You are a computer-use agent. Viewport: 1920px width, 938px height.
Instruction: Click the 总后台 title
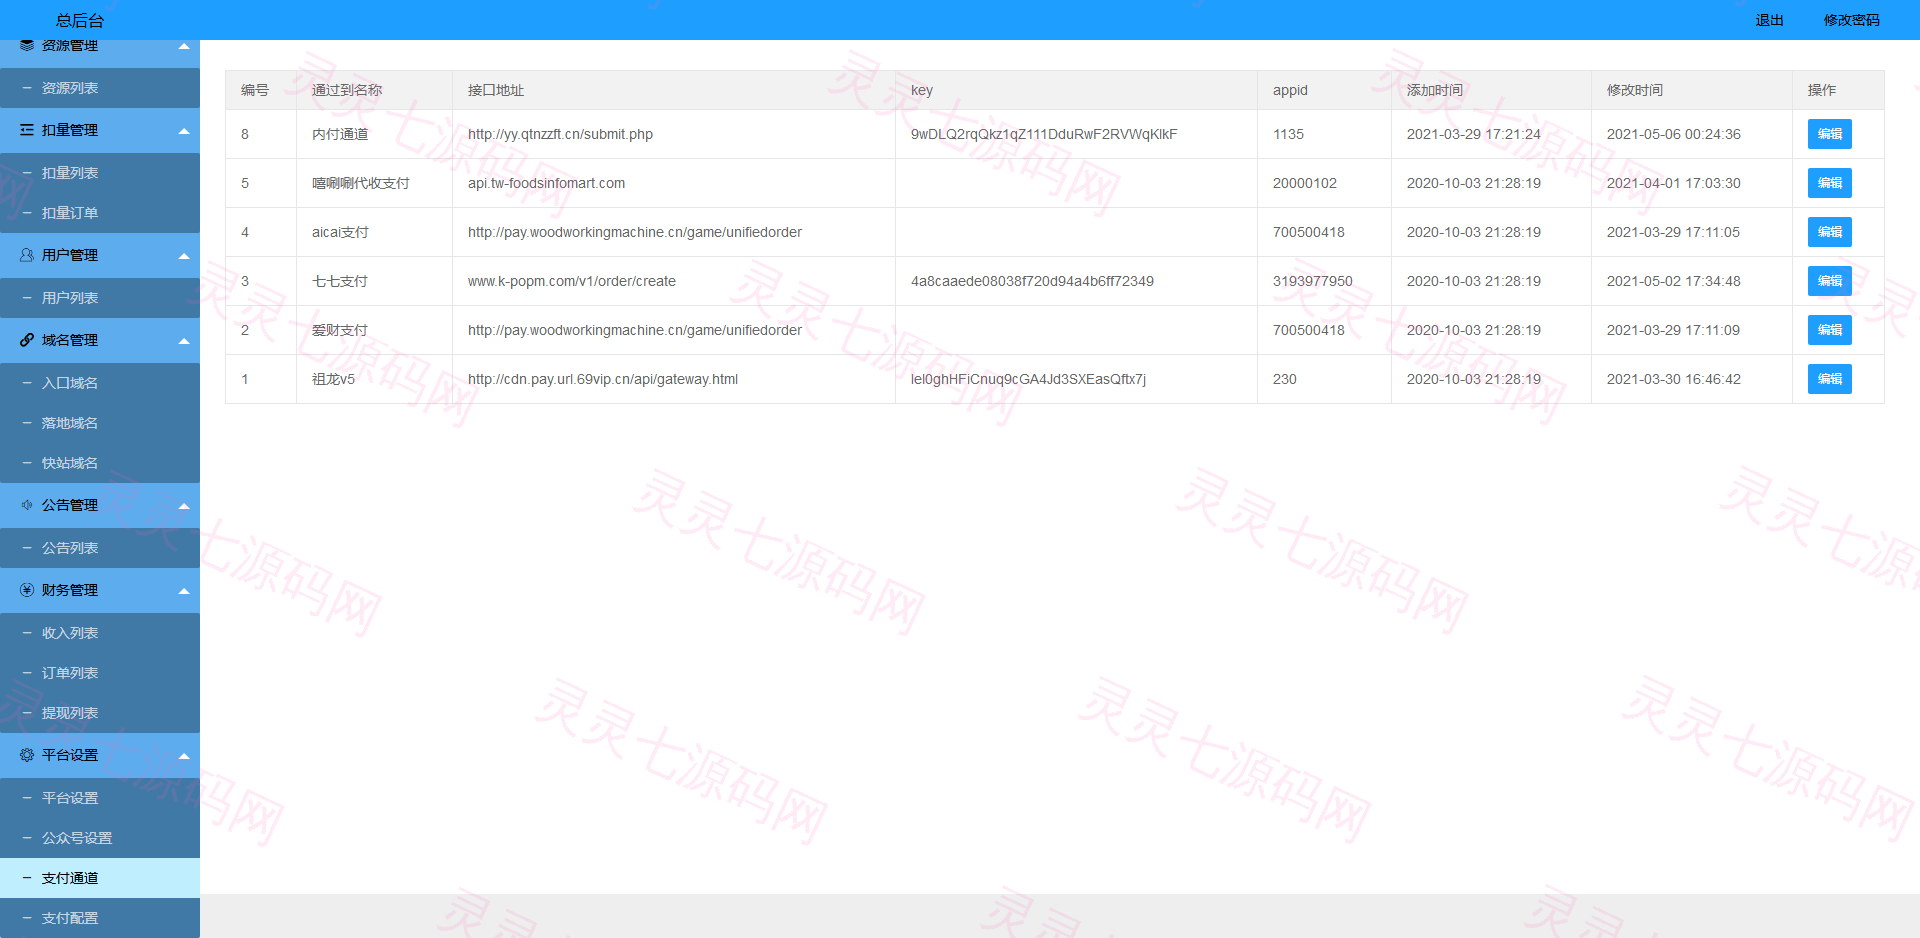click(80, 20)
